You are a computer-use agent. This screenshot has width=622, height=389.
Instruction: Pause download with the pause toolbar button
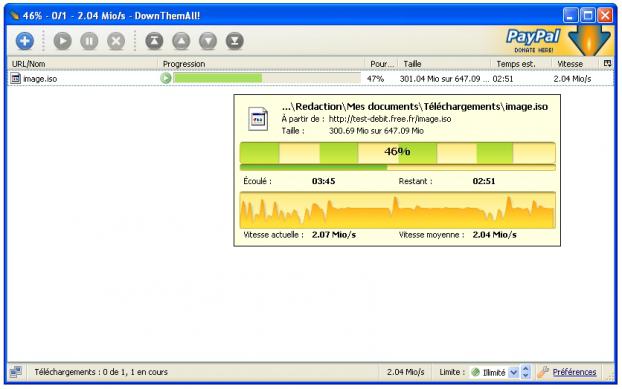click(89, 41)
